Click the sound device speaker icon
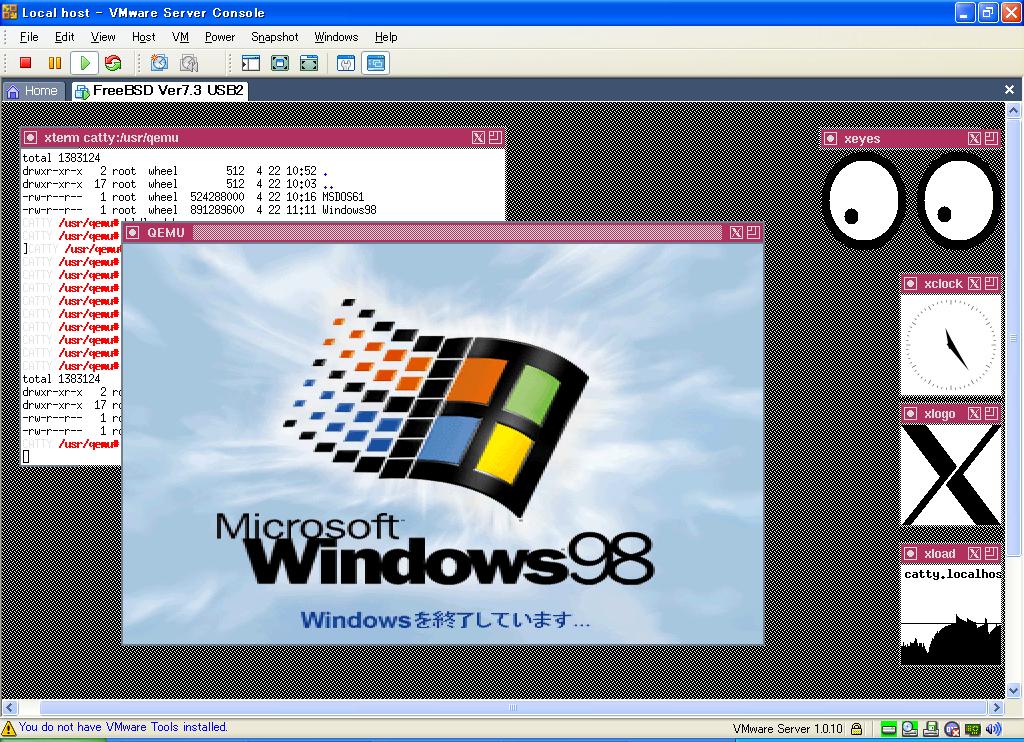The height and width of the screenshot is (742, 1024). tap(993, 729)
